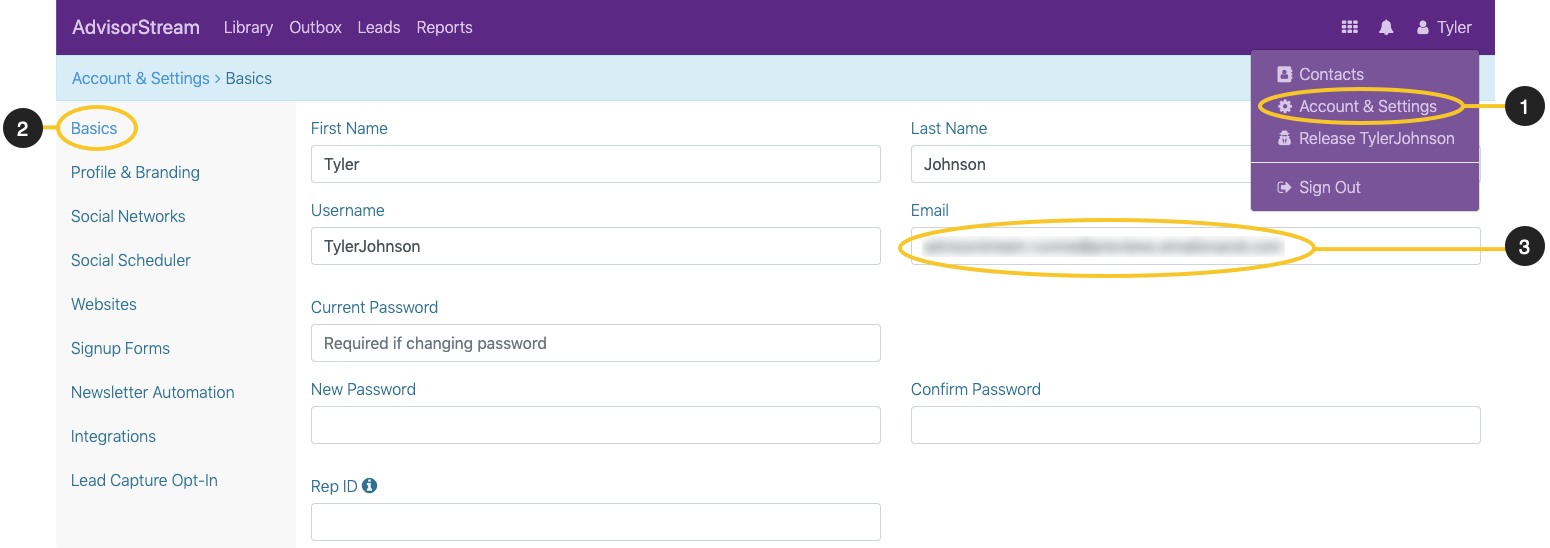Open the Leads menu
The height and width of the screenshot is (548, 1550).
pyautogui.click(x=379, y=27)
